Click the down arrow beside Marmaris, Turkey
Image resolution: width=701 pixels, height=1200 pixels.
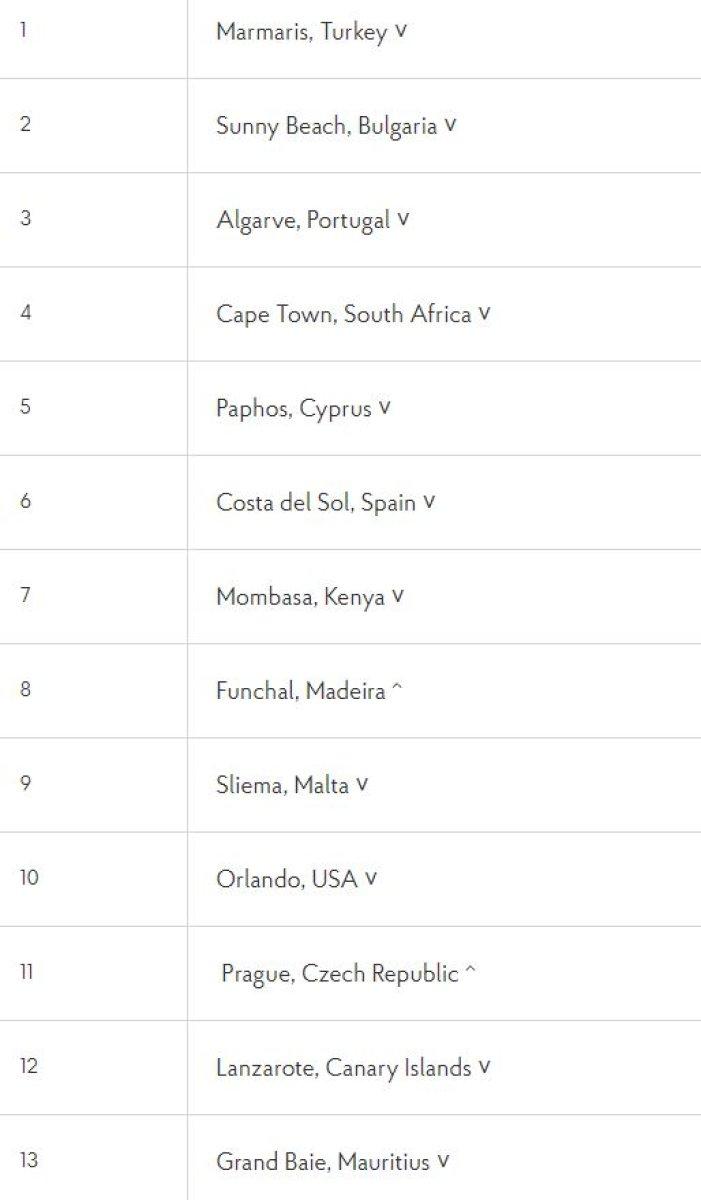pos(401,31)
